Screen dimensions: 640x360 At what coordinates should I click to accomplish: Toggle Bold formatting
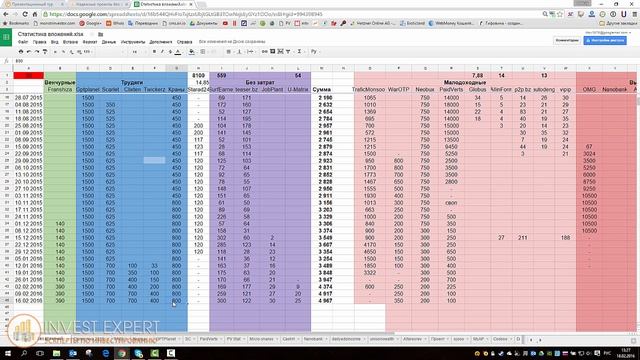click(x=154, y=51)
